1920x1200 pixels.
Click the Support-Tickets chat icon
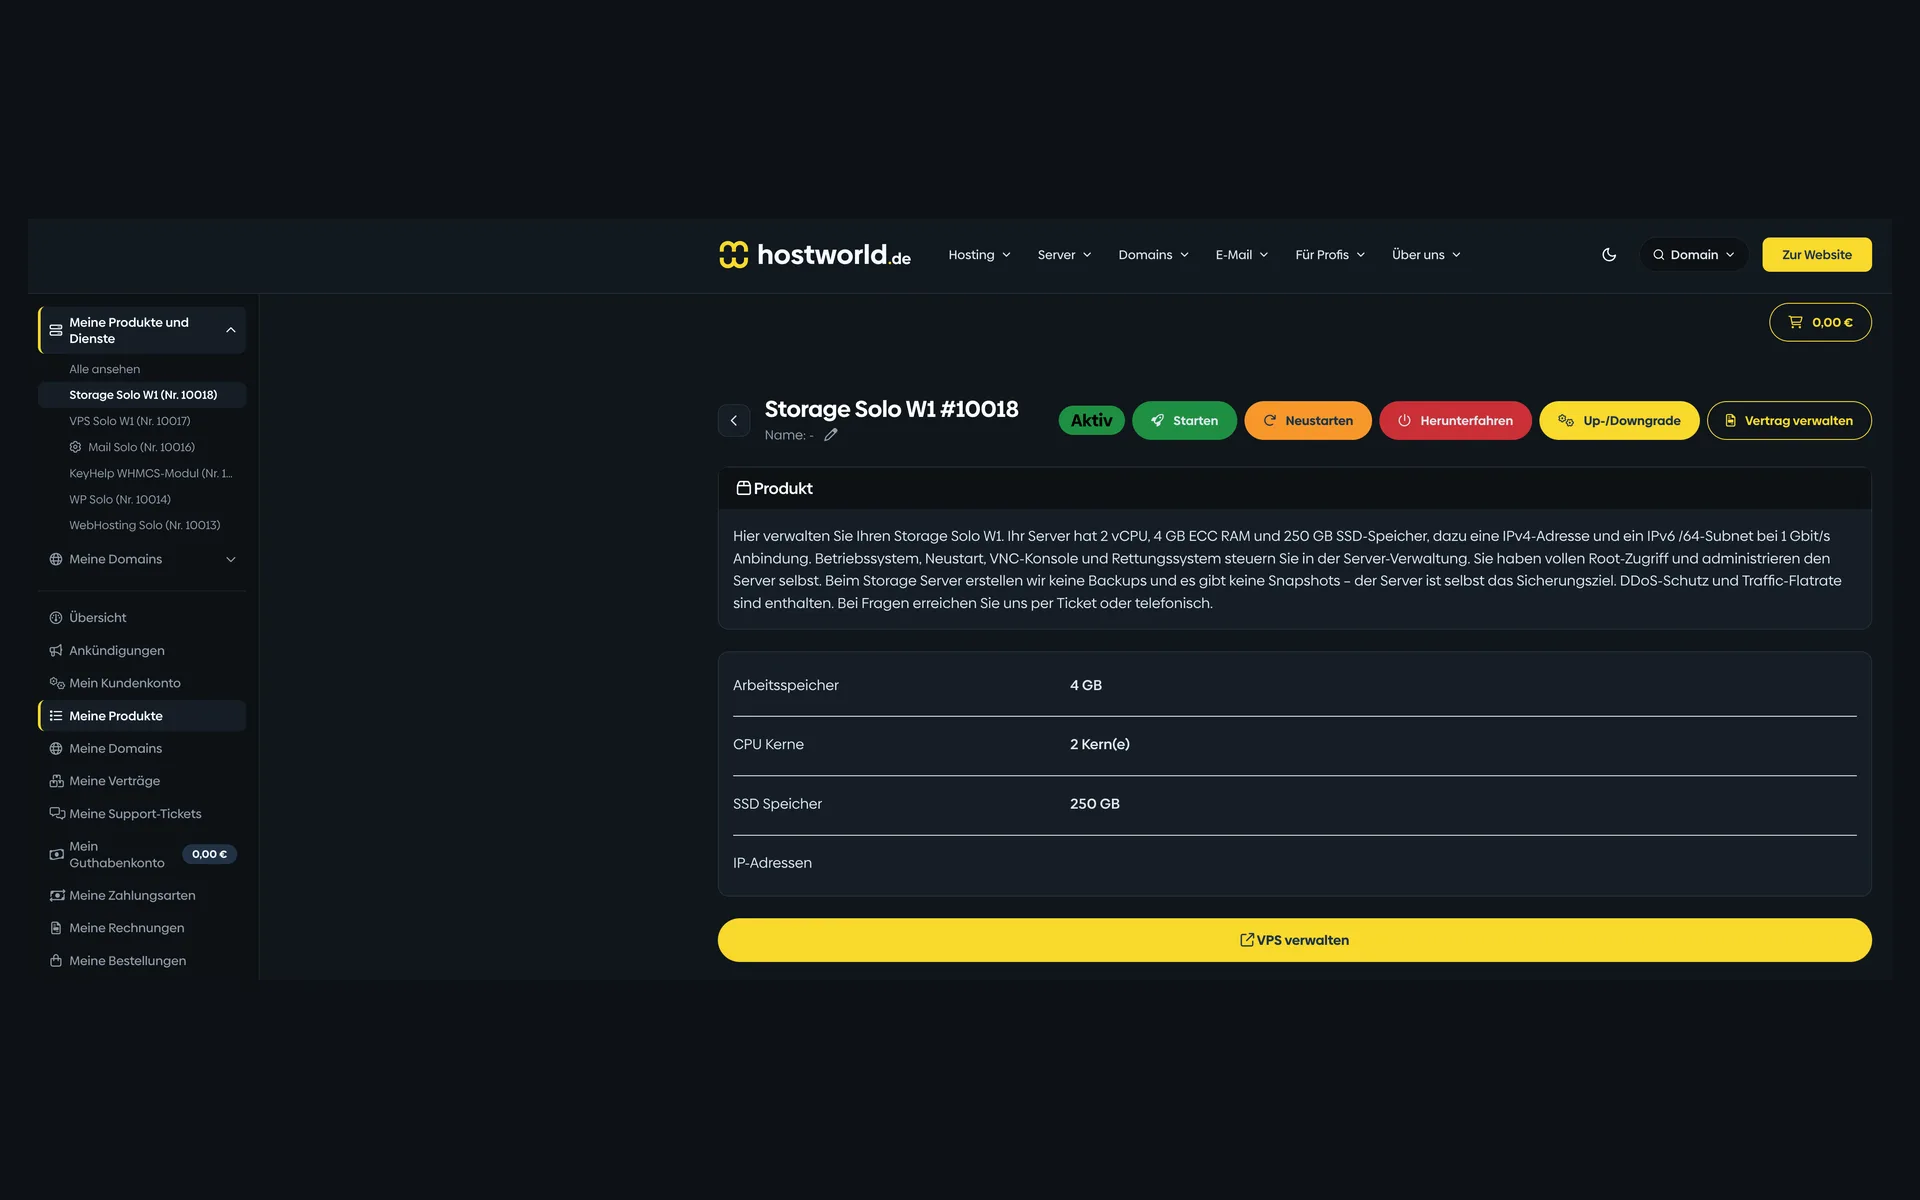click(57, 814)
